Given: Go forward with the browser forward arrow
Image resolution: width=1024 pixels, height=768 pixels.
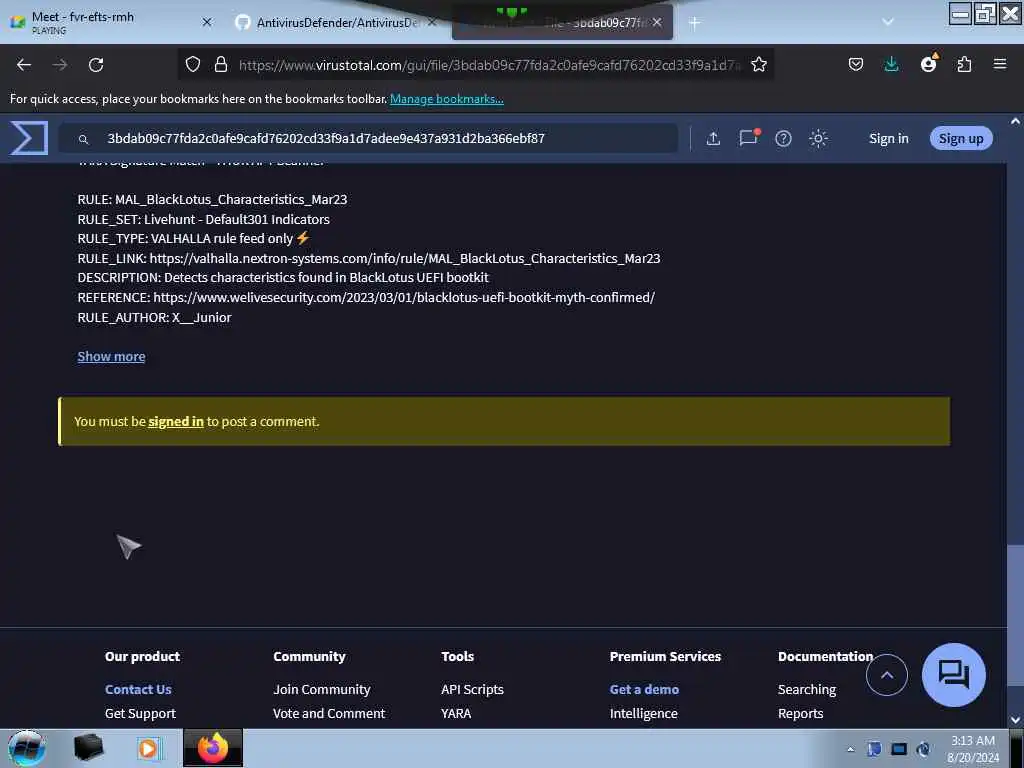Looking at the screenshot, I should click(x=60, y=65).
